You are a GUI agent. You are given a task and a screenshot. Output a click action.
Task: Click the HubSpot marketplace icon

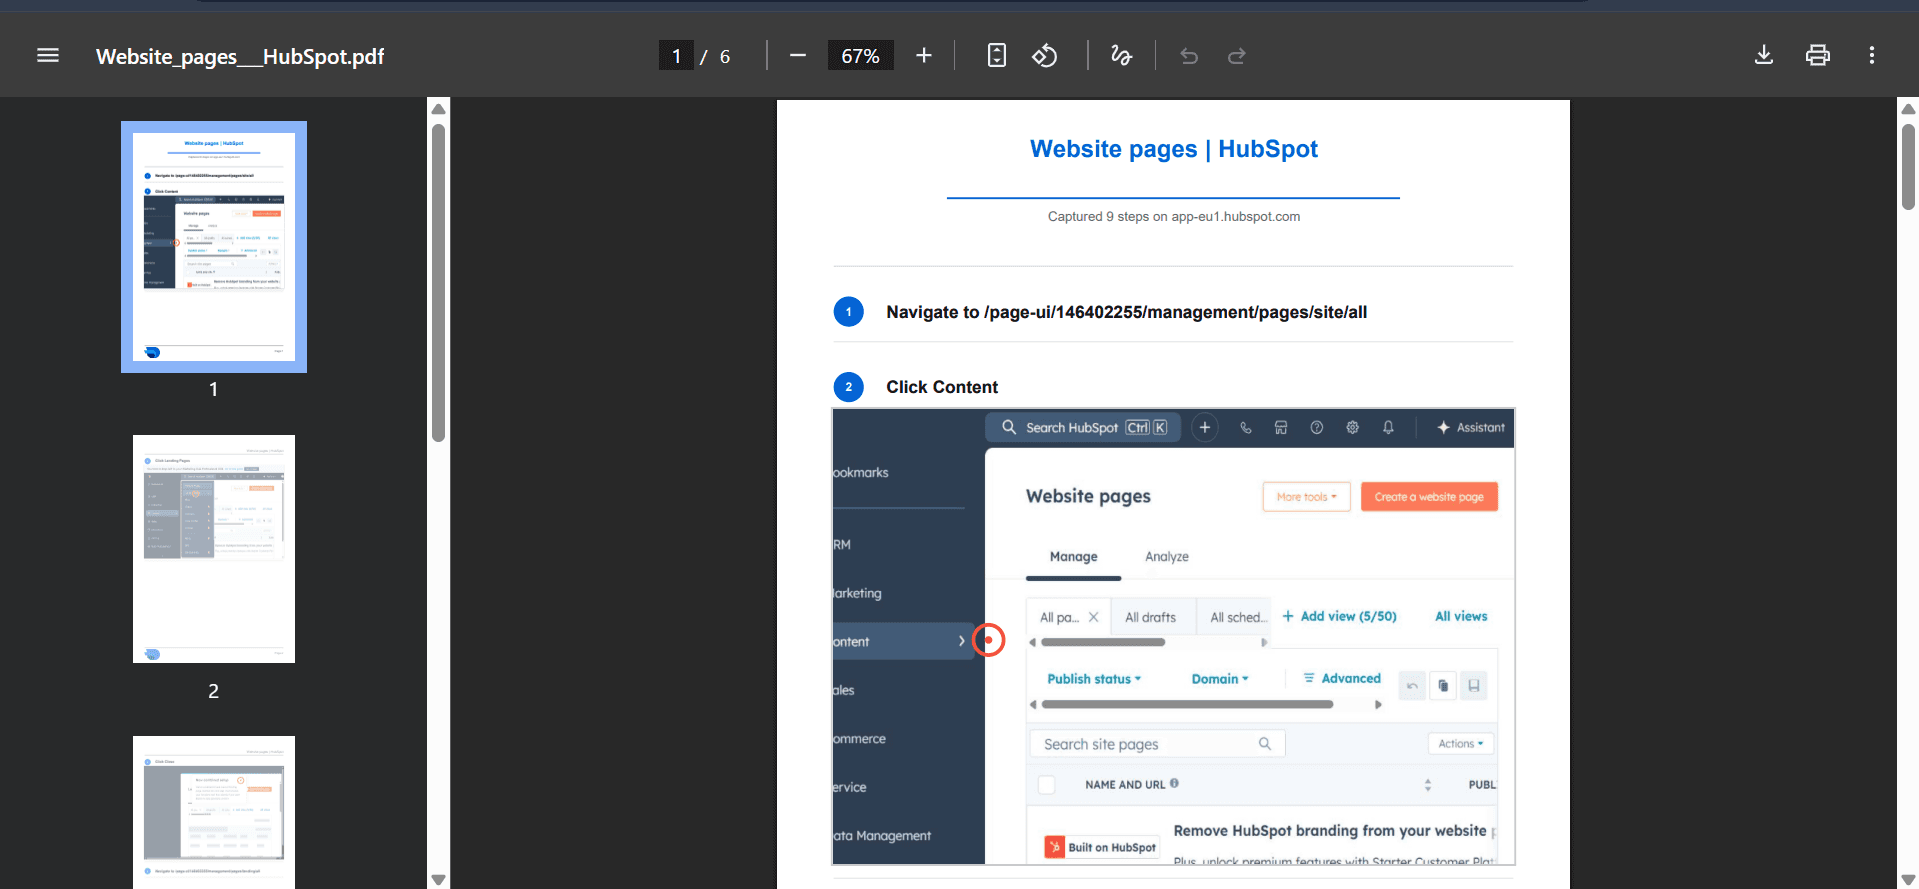1281,427
